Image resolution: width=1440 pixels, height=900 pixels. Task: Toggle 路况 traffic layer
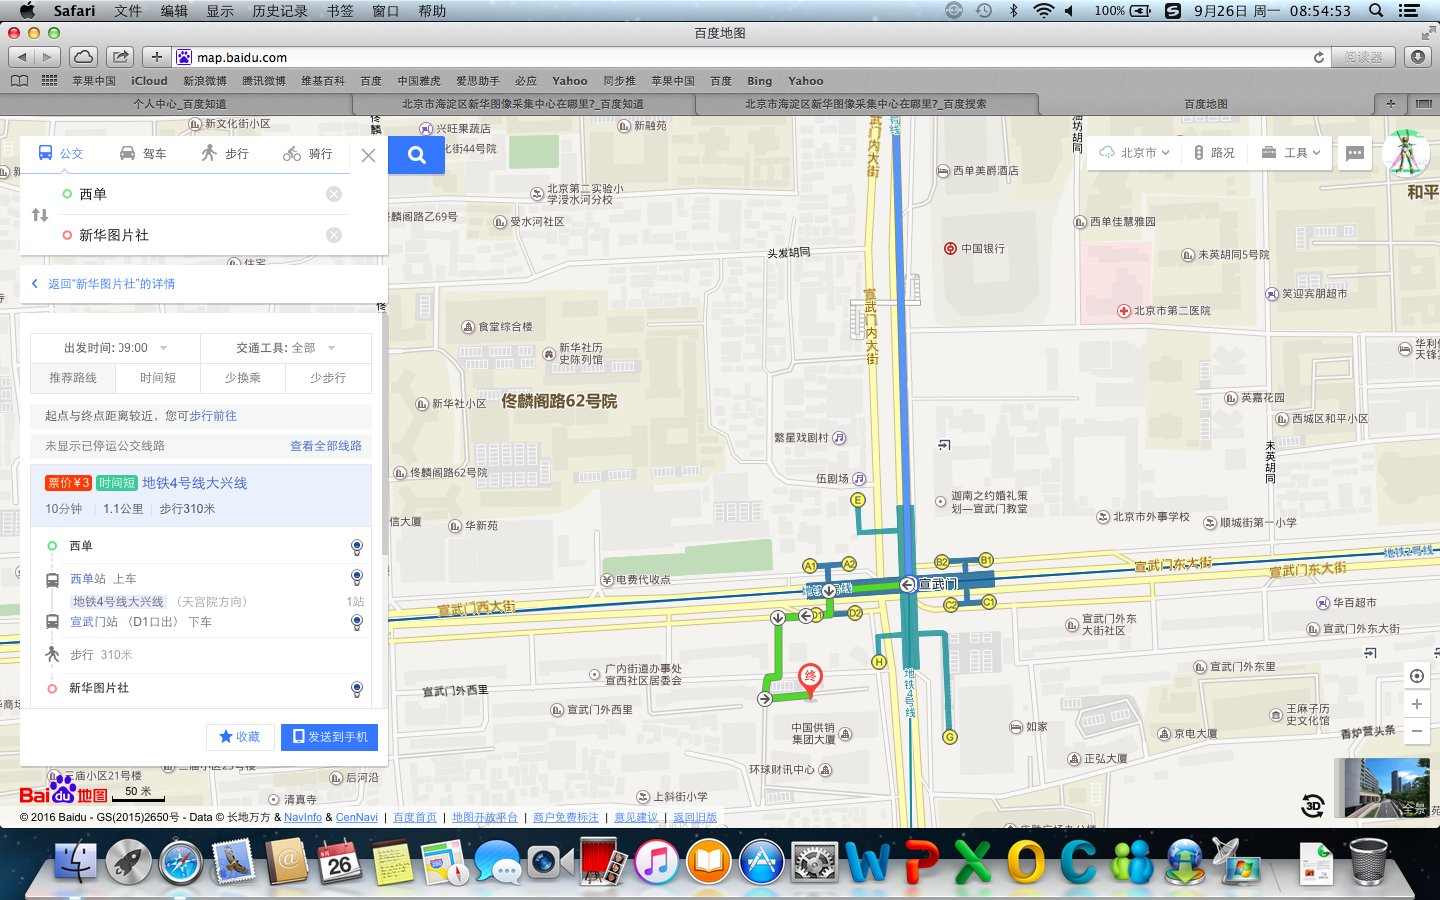pyautogui.click(x=1214, y=153)
